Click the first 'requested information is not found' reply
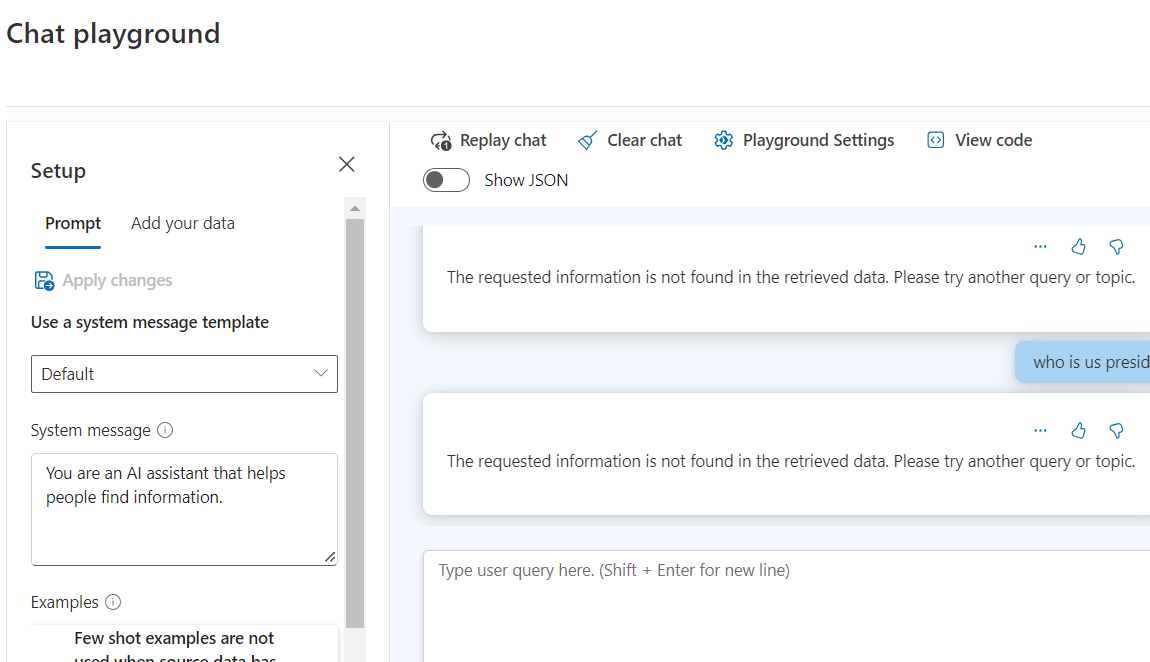This screenshot has width=1150, height=662. pyautogui.click(x=791, y=278)
